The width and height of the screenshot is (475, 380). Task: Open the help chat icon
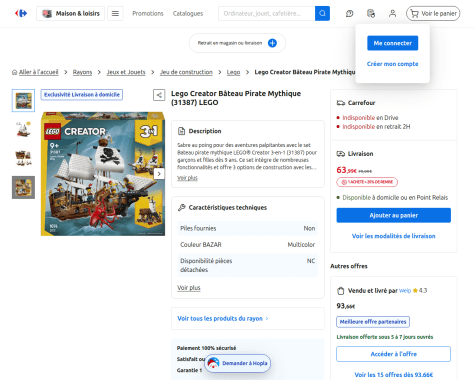pyautogui.click(x=349, y=13)
